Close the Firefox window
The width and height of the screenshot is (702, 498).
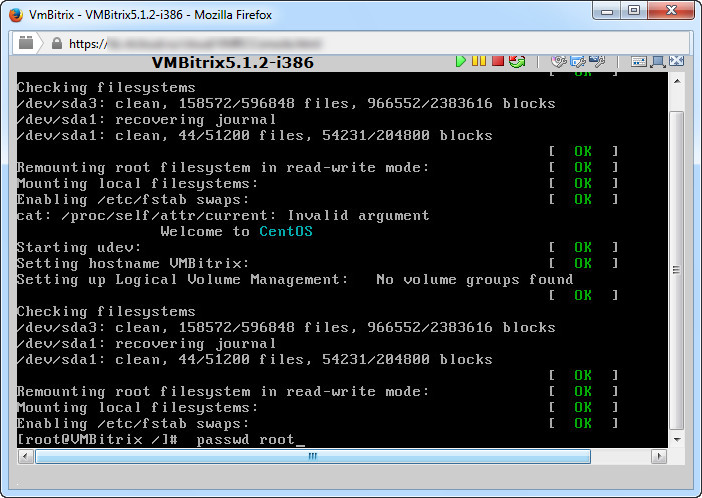tap(671, 11)
